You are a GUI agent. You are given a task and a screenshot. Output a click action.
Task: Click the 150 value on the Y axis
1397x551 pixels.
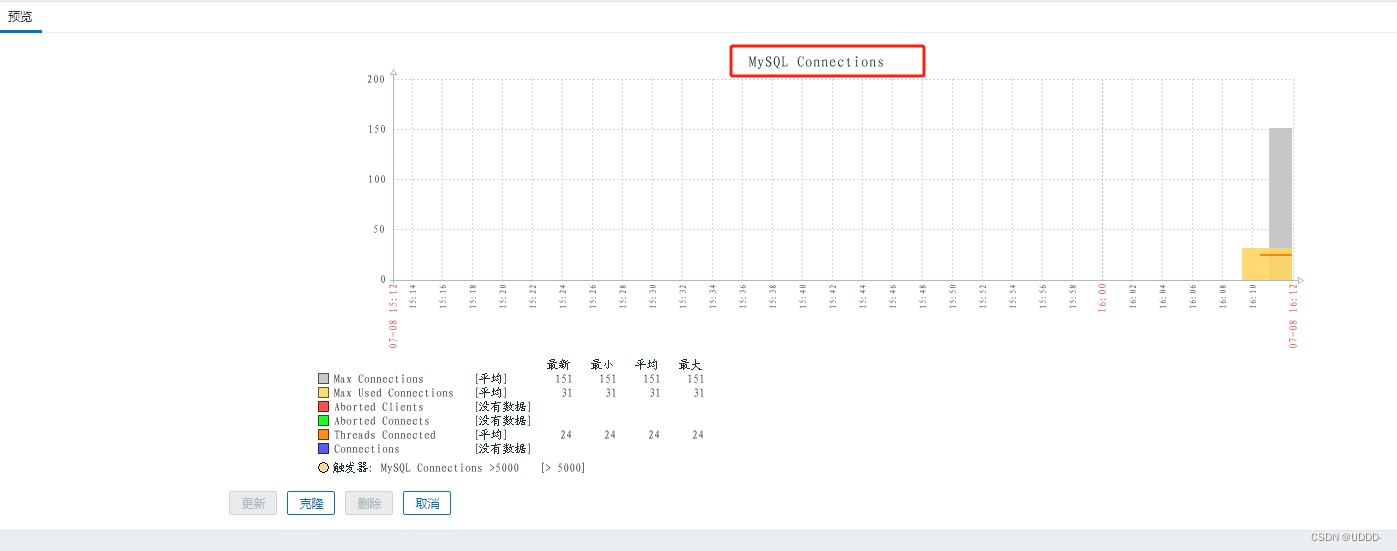(x=377, y=130)
